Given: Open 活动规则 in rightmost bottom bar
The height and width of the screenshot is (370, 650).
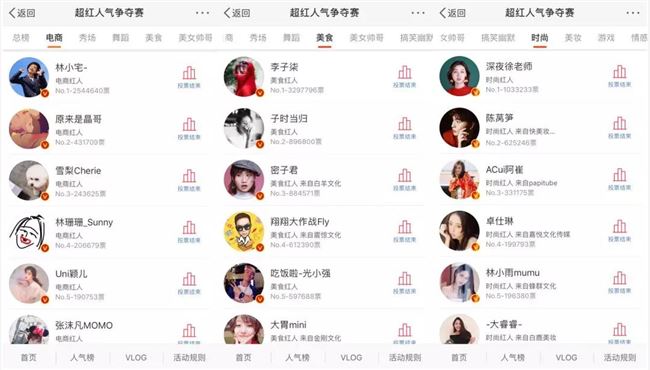Looking at the screenshot, I should [620, 357].
